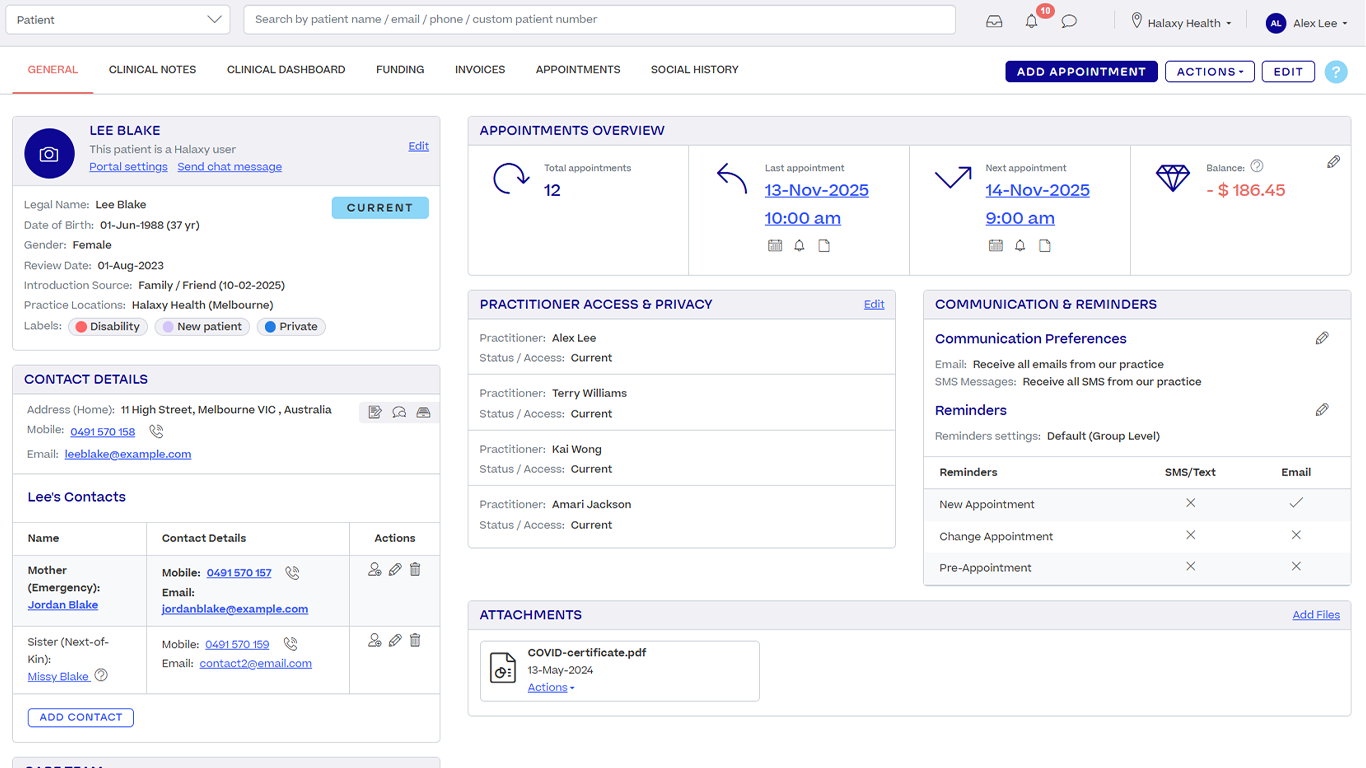Open the Clinical Dashboard tab
1366x768 pixels.
click(286, 70)
